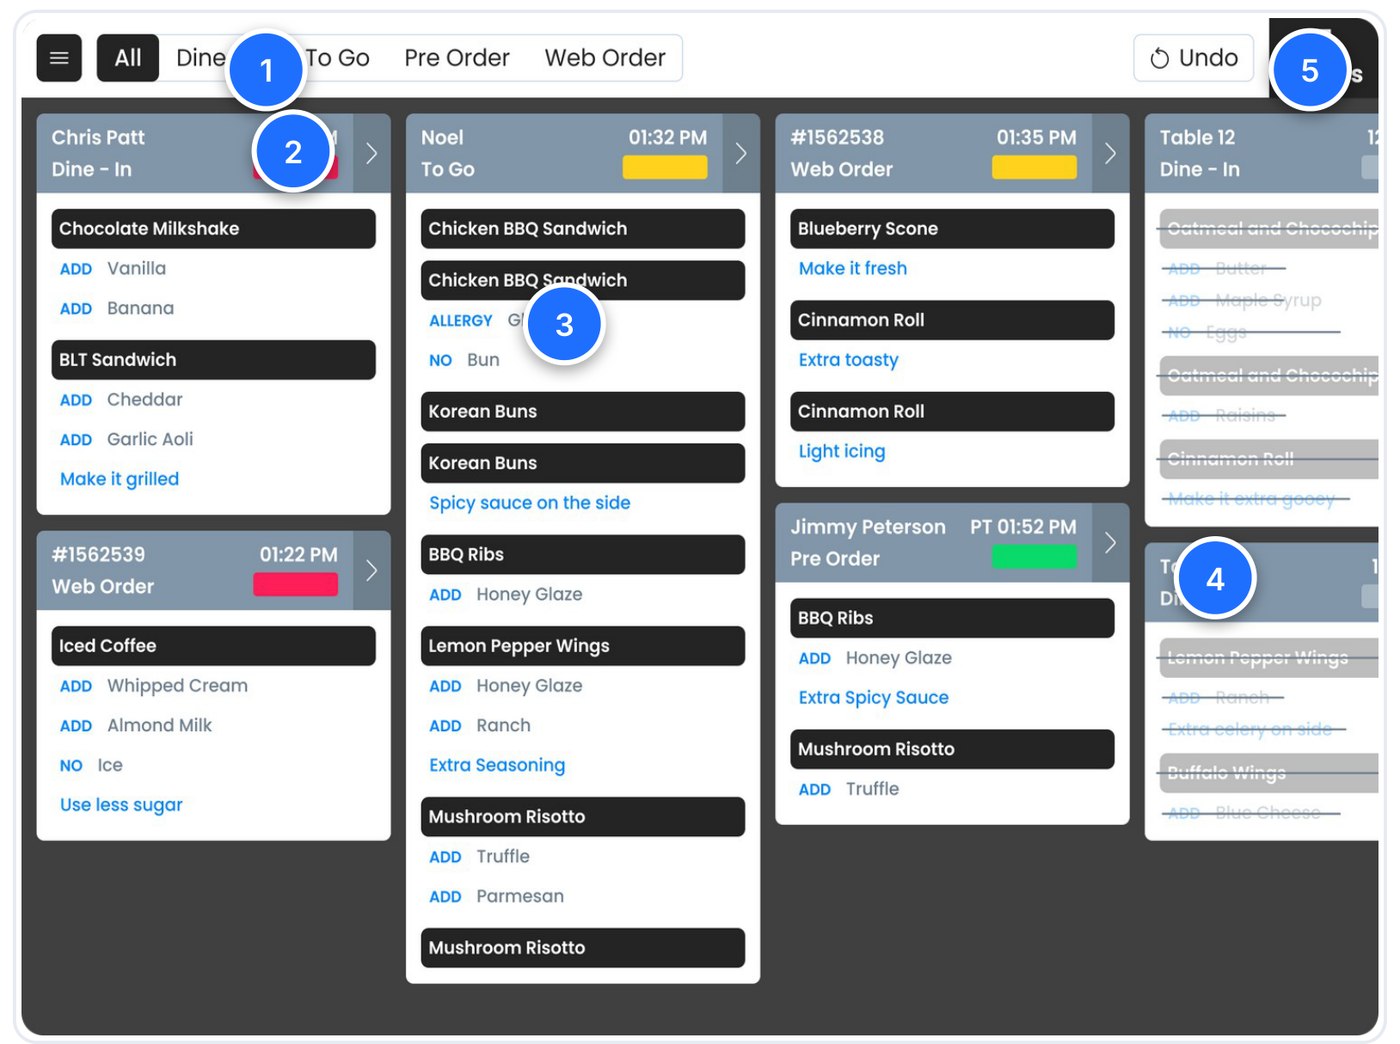This screenshot has height=1044, width=1400.
Task: Click the "Parmesan" add-on
Action: [x=496, y=896]
